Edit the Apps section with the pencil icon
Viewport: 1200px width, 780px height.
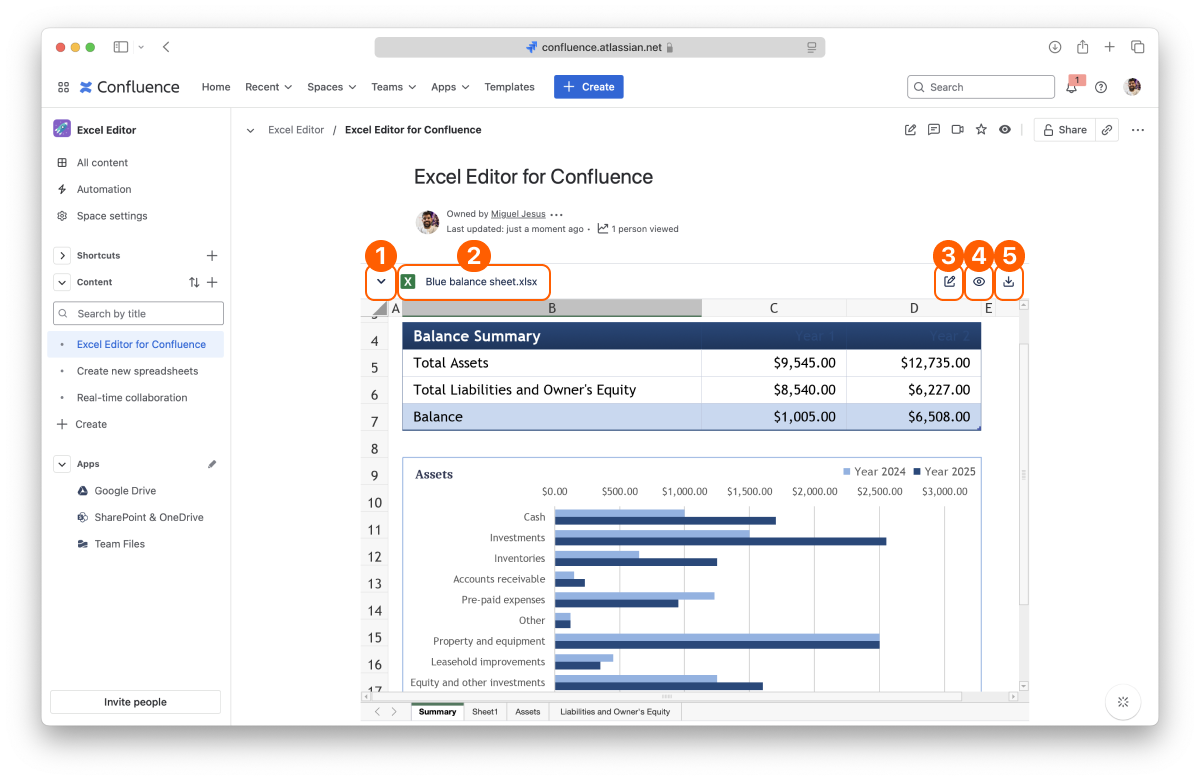tap(212, 464)
